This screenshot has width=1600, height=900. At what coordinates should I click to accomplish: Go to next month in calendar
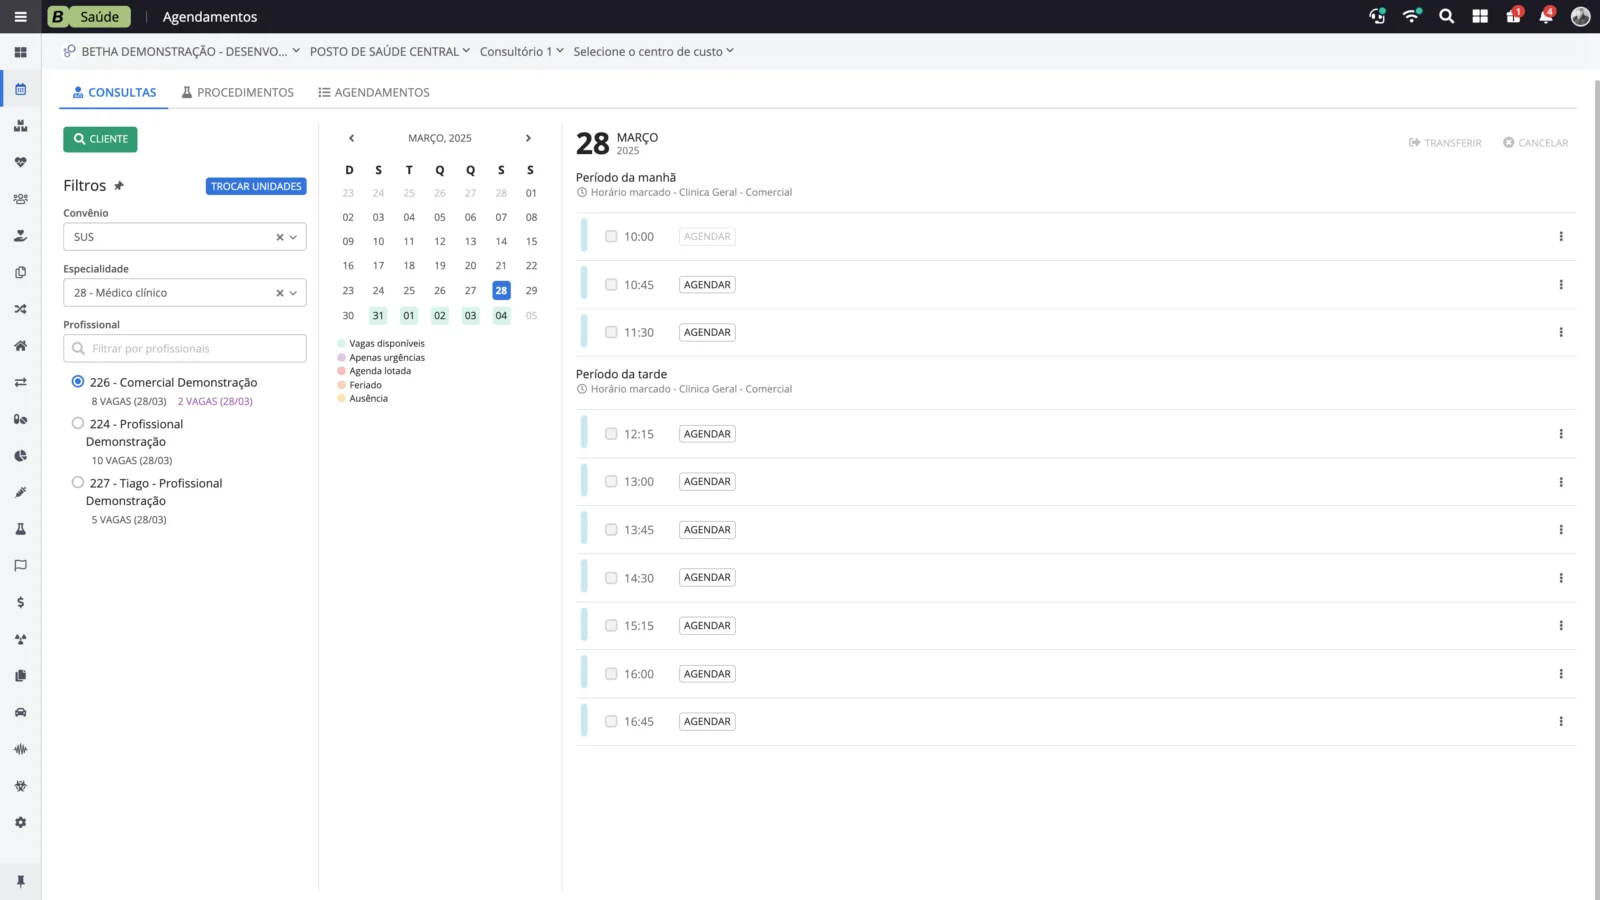[x=528, y=138]
